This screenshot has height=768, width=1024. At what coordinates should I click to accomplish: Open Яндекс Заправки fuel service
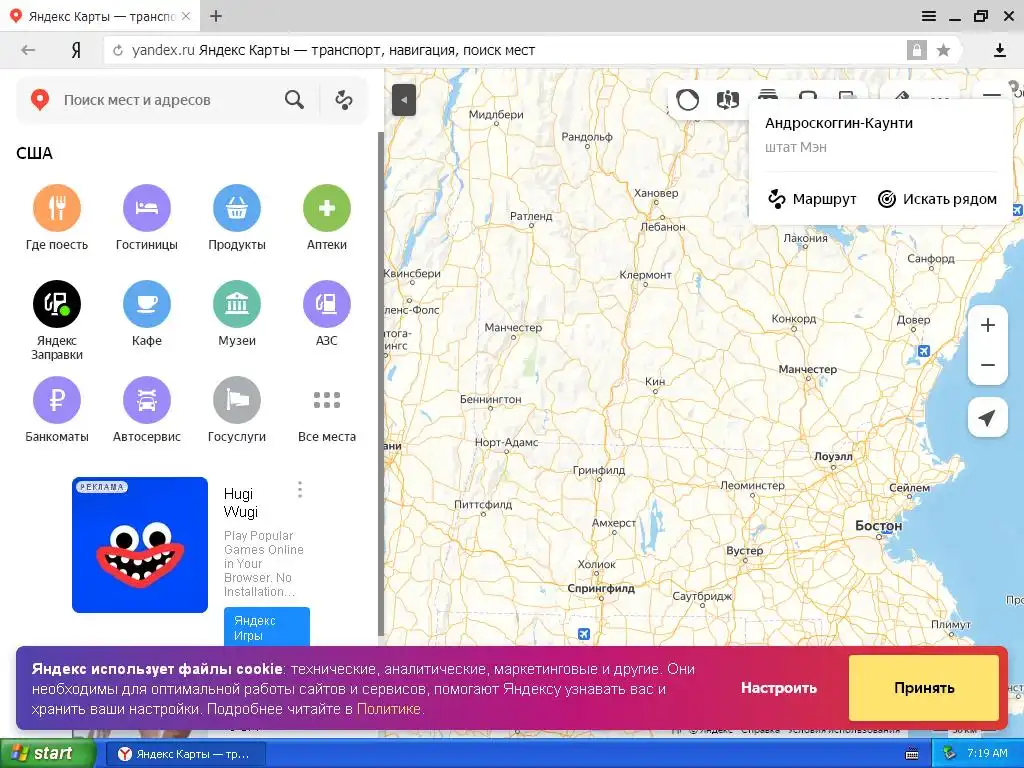click(x=57, y=304)
